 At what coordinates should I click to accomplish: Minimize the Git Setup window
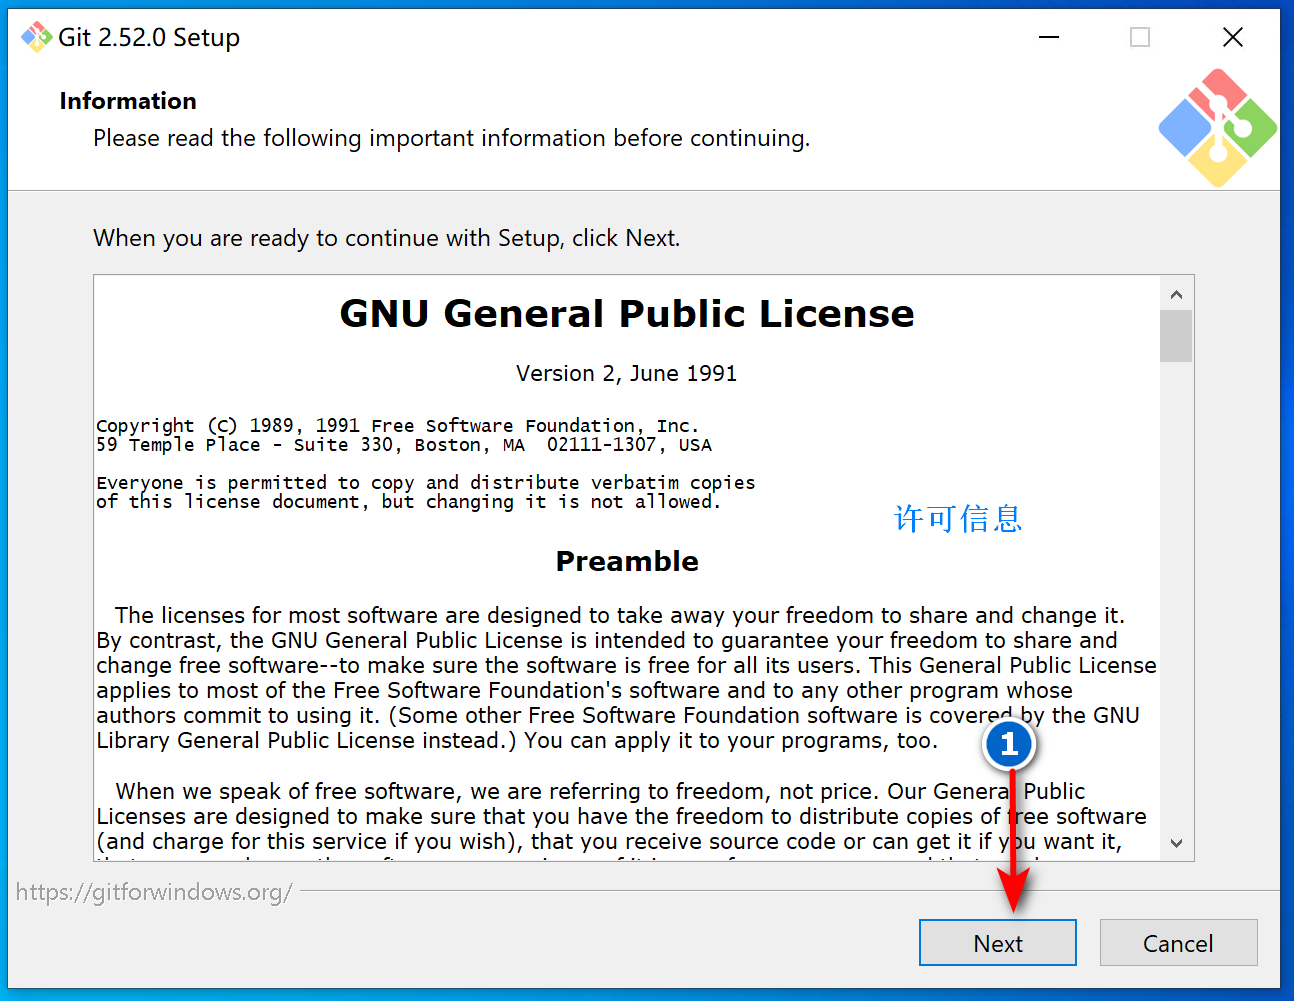(1049, 37)
